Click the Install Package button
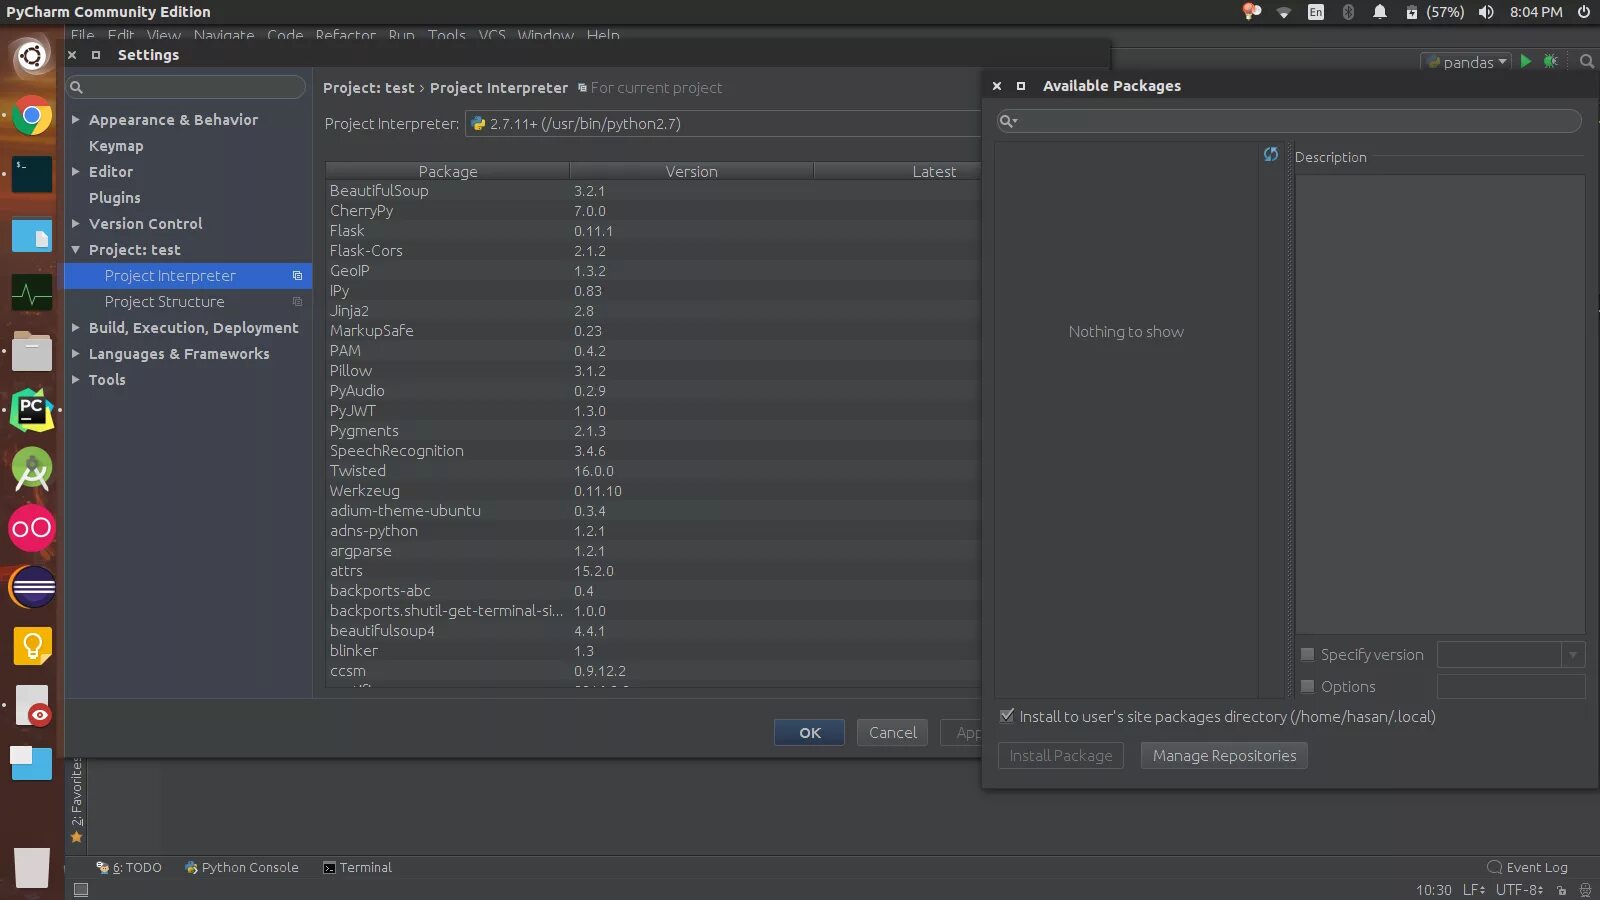 (1061, 756)
